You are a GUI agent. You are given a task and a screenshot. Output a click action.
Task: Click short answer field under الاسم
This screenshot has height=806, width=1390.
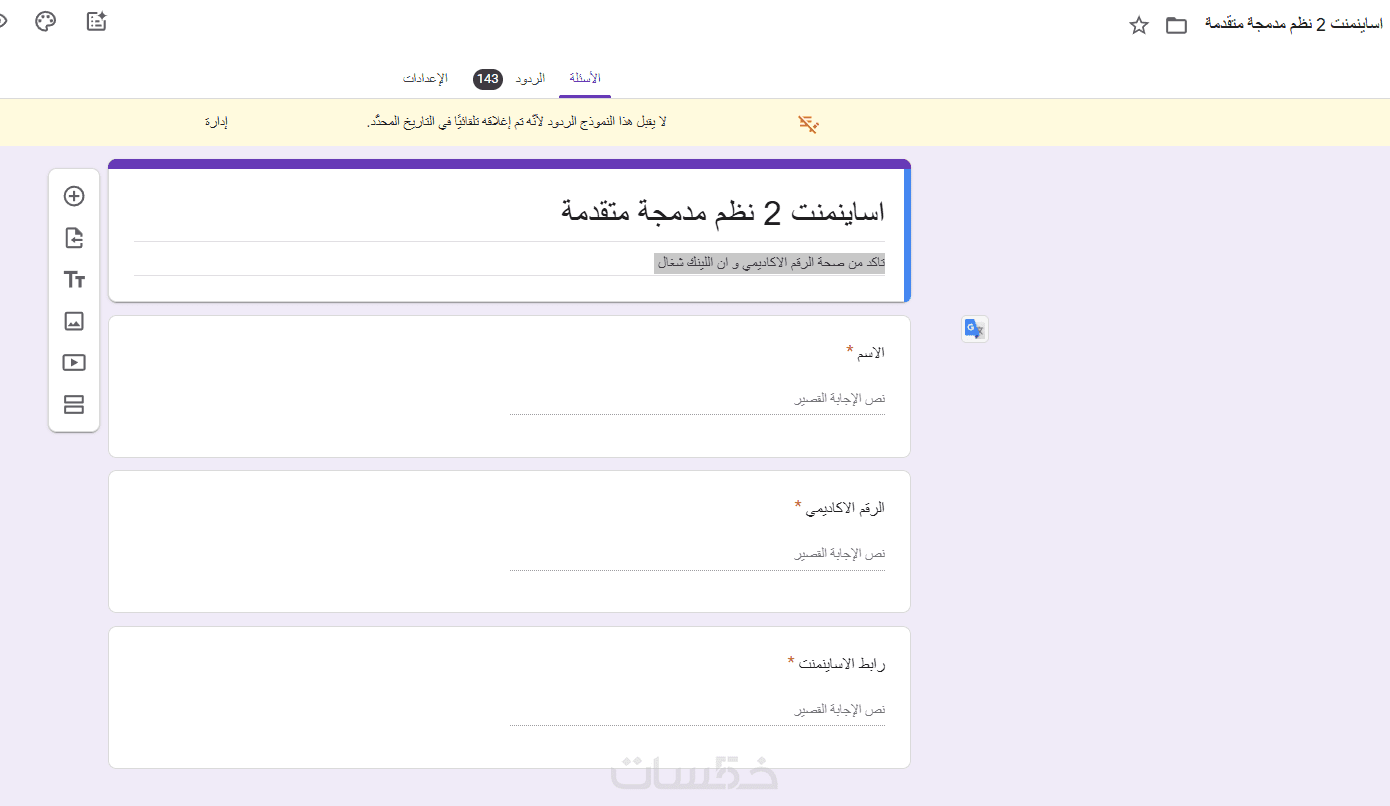698,399
